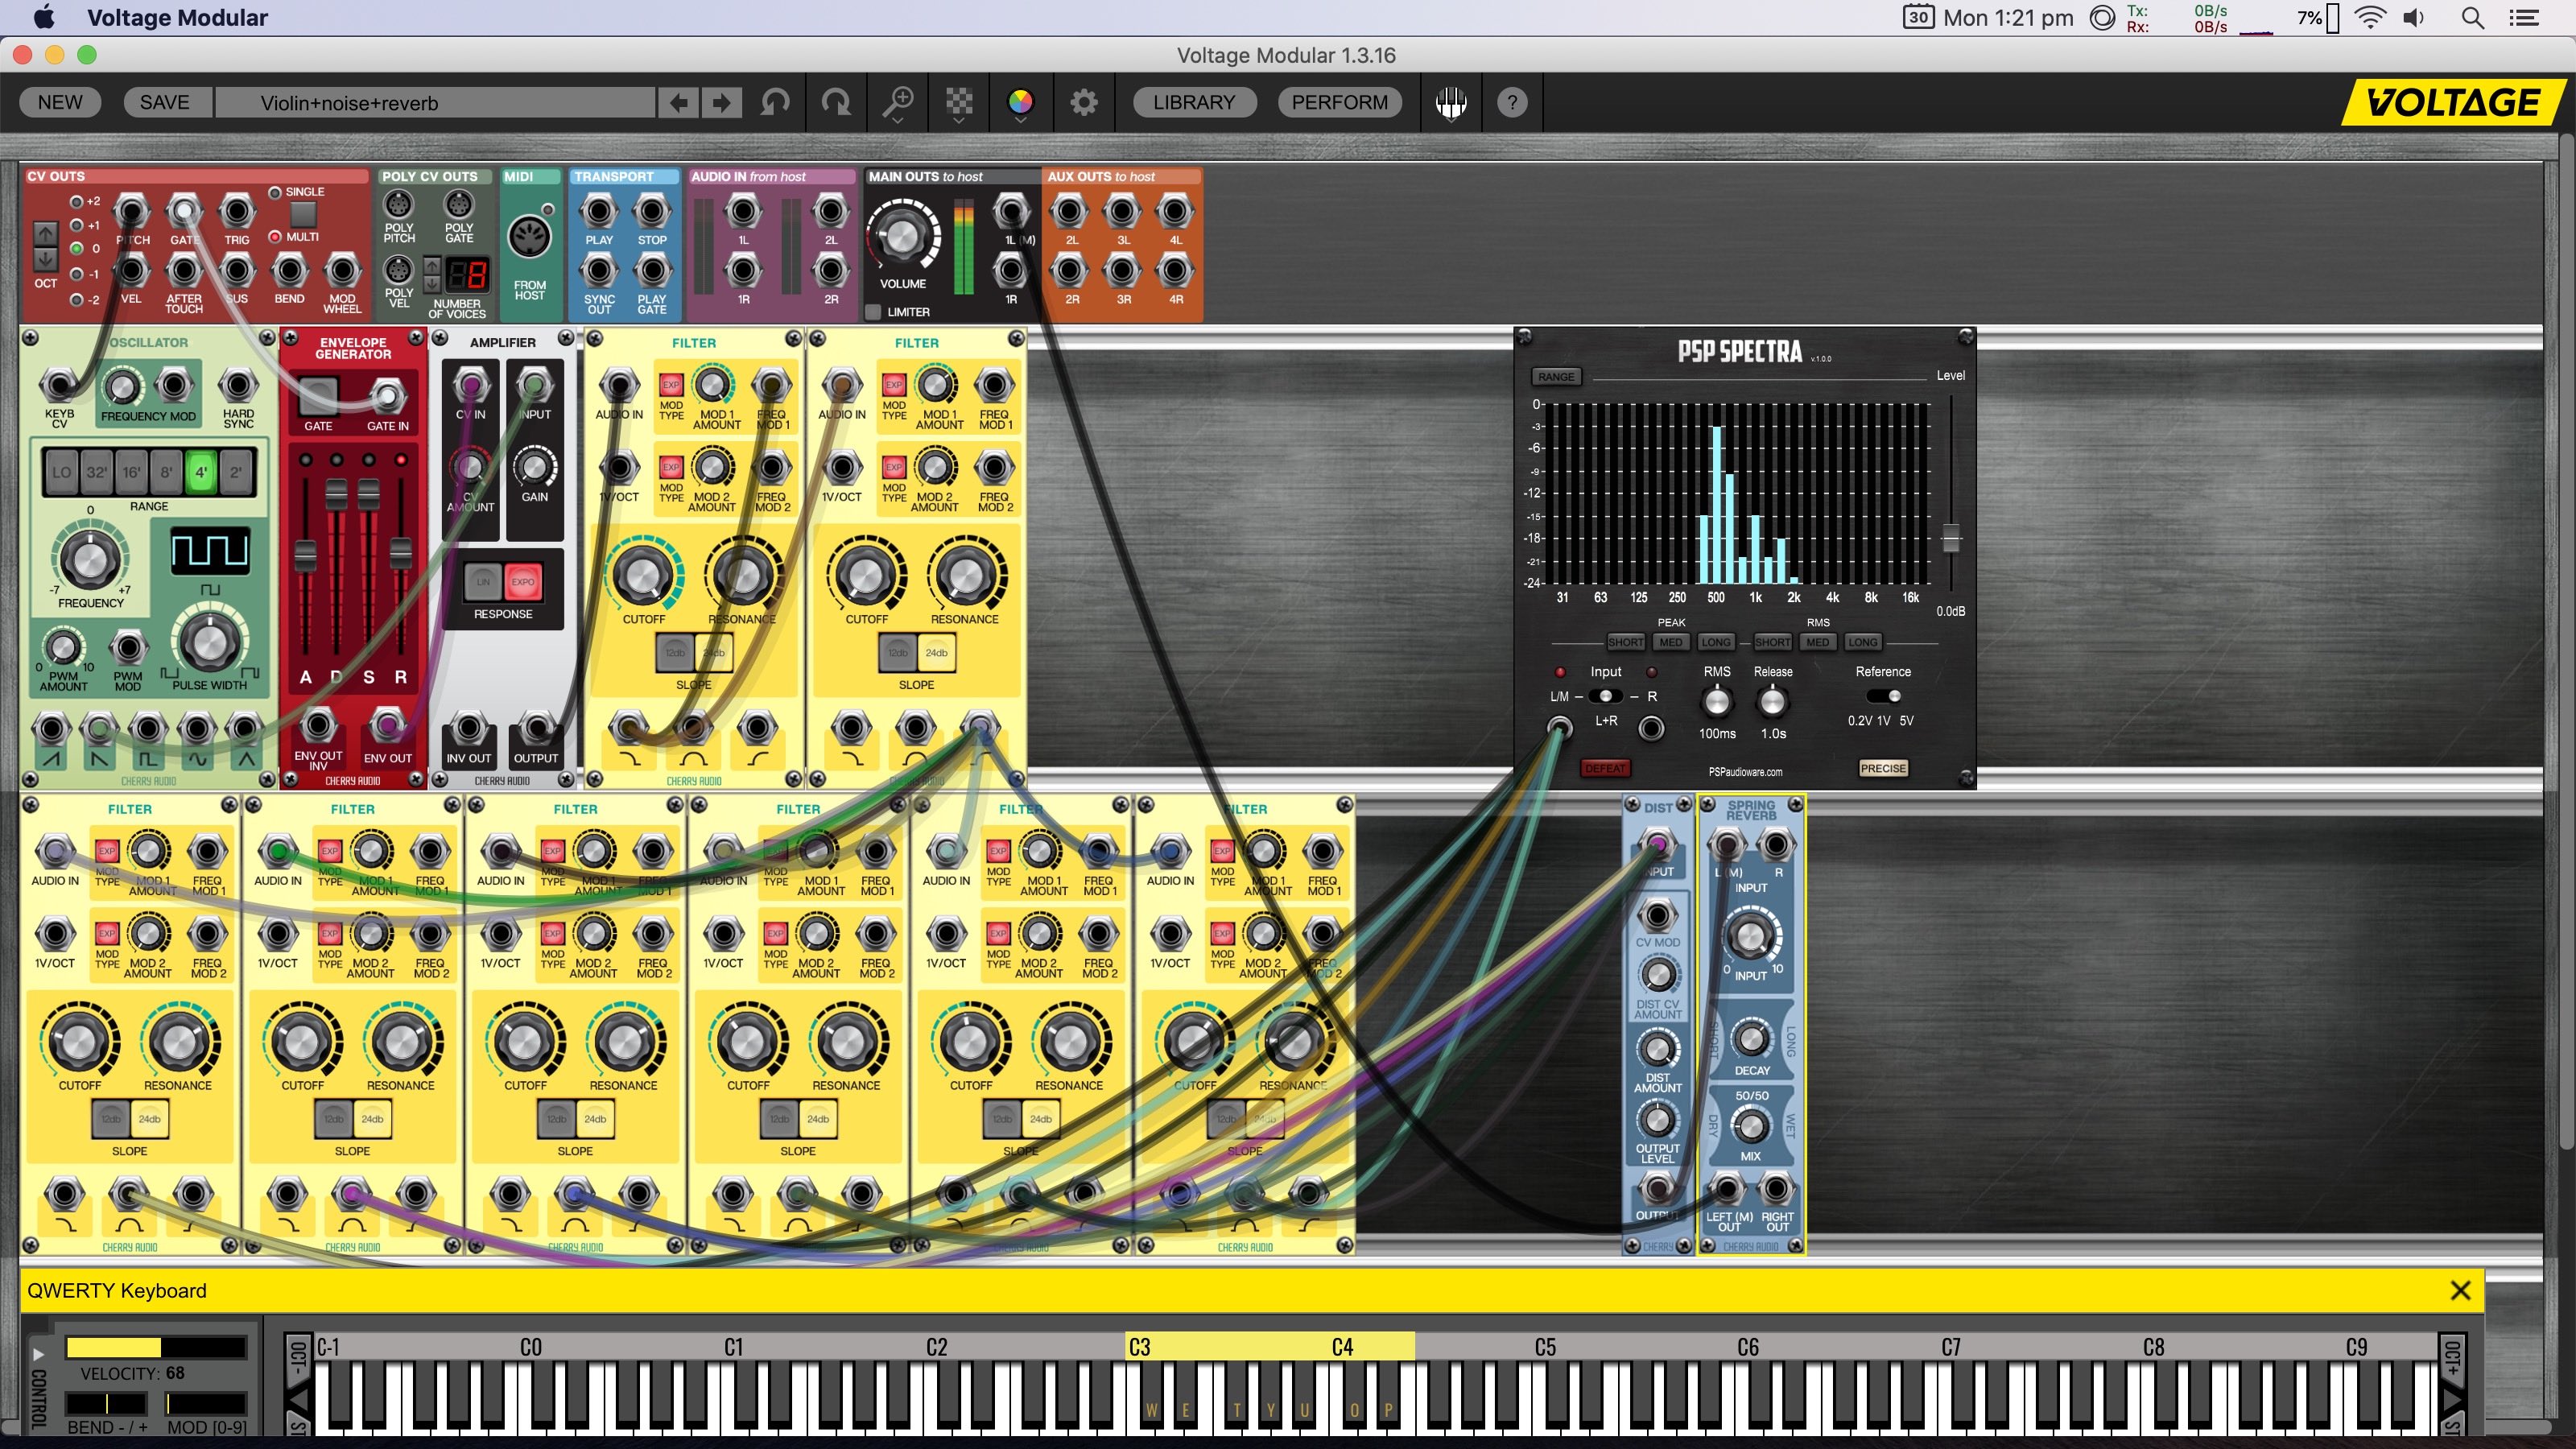Viewport: 2576px width, 1449px height.
Task: Load the next preset with the right arrow
Action: (721, 102)
